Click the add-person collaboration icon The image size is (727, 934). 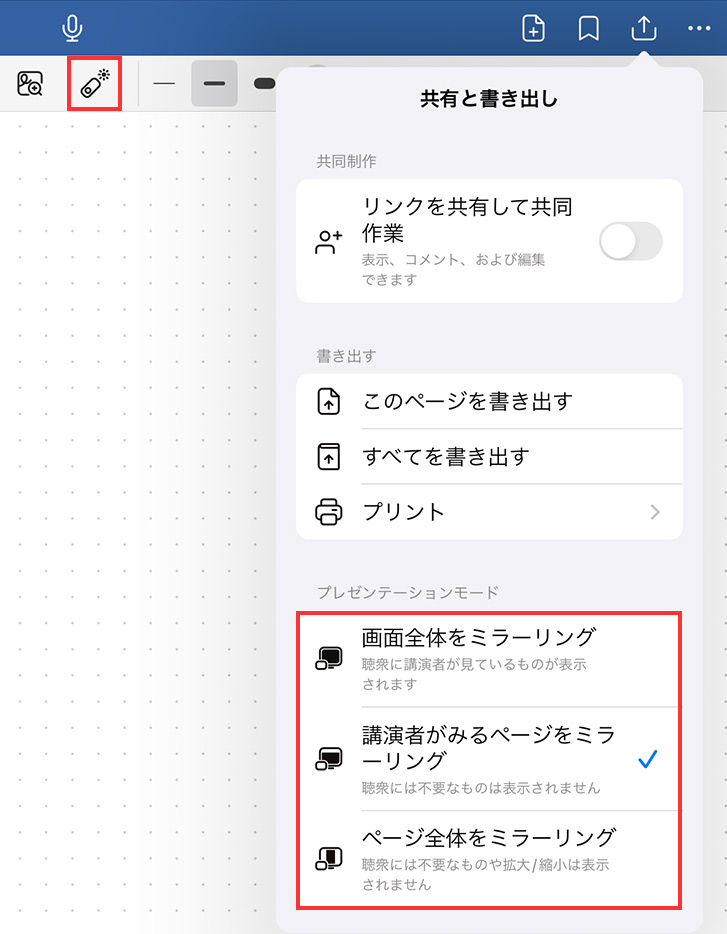click(328, 241)
